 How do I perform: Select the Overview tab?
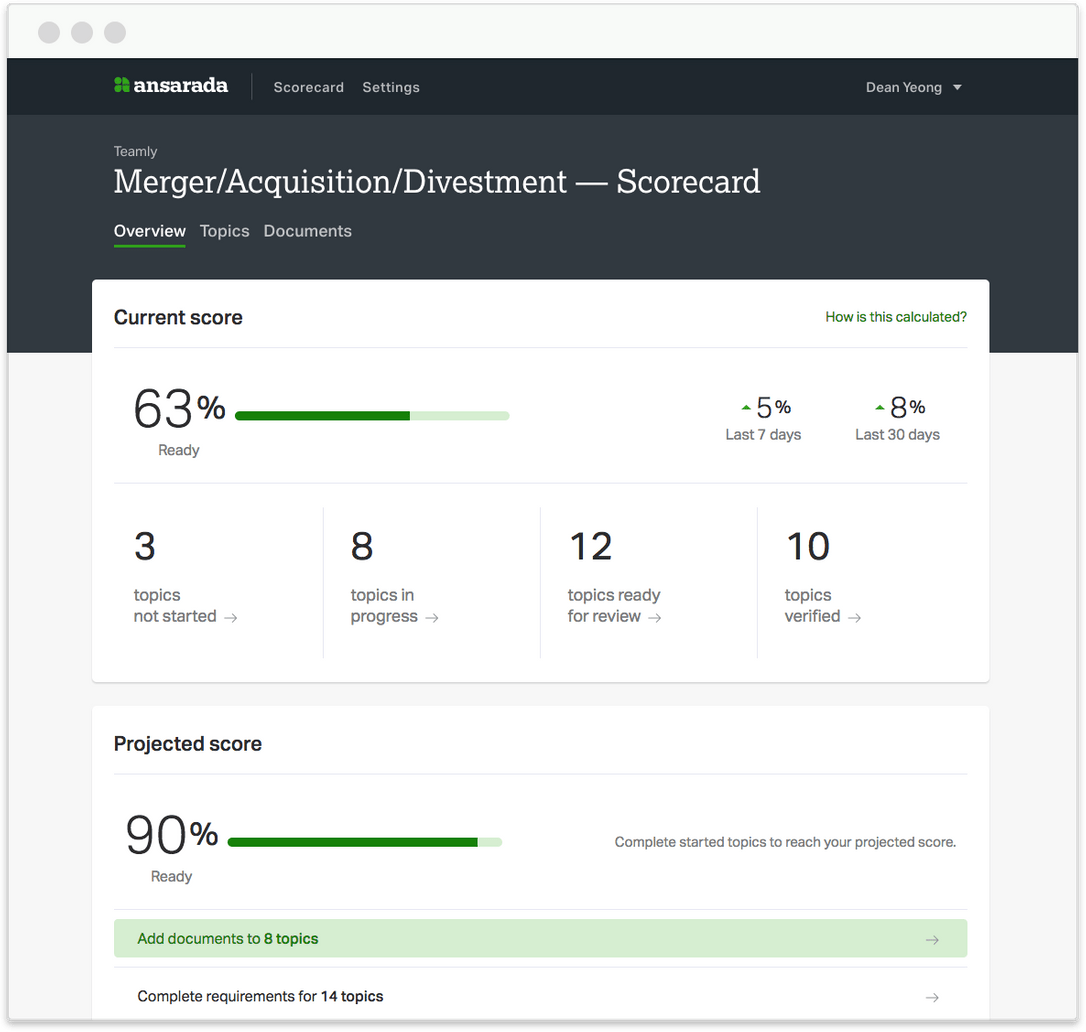point(149,231)
